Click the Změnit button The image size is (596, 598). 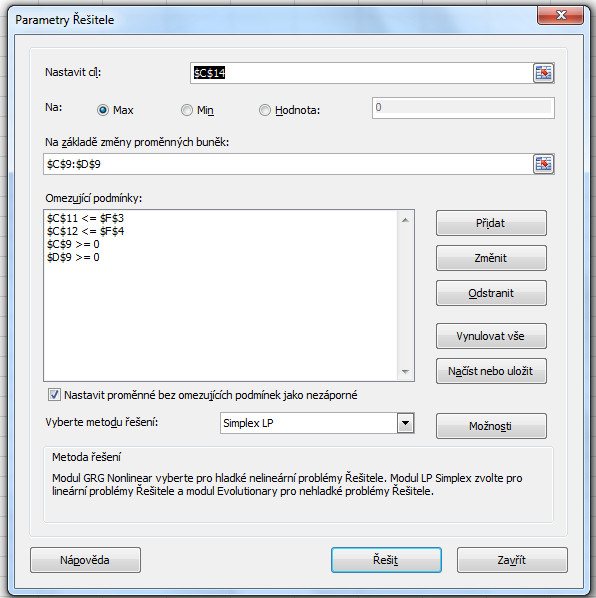click(x=491, y=258)
